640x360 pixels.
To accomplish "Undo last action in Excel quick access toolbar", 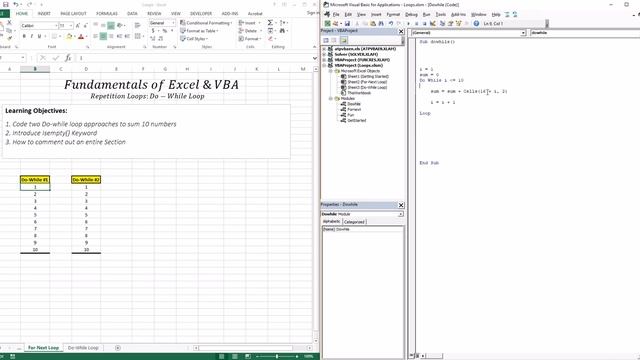I will click(16, 4).
